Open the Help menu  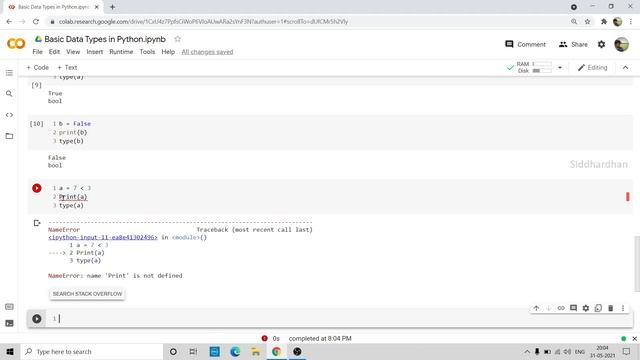pyautogui.click(x=168, y=52)
